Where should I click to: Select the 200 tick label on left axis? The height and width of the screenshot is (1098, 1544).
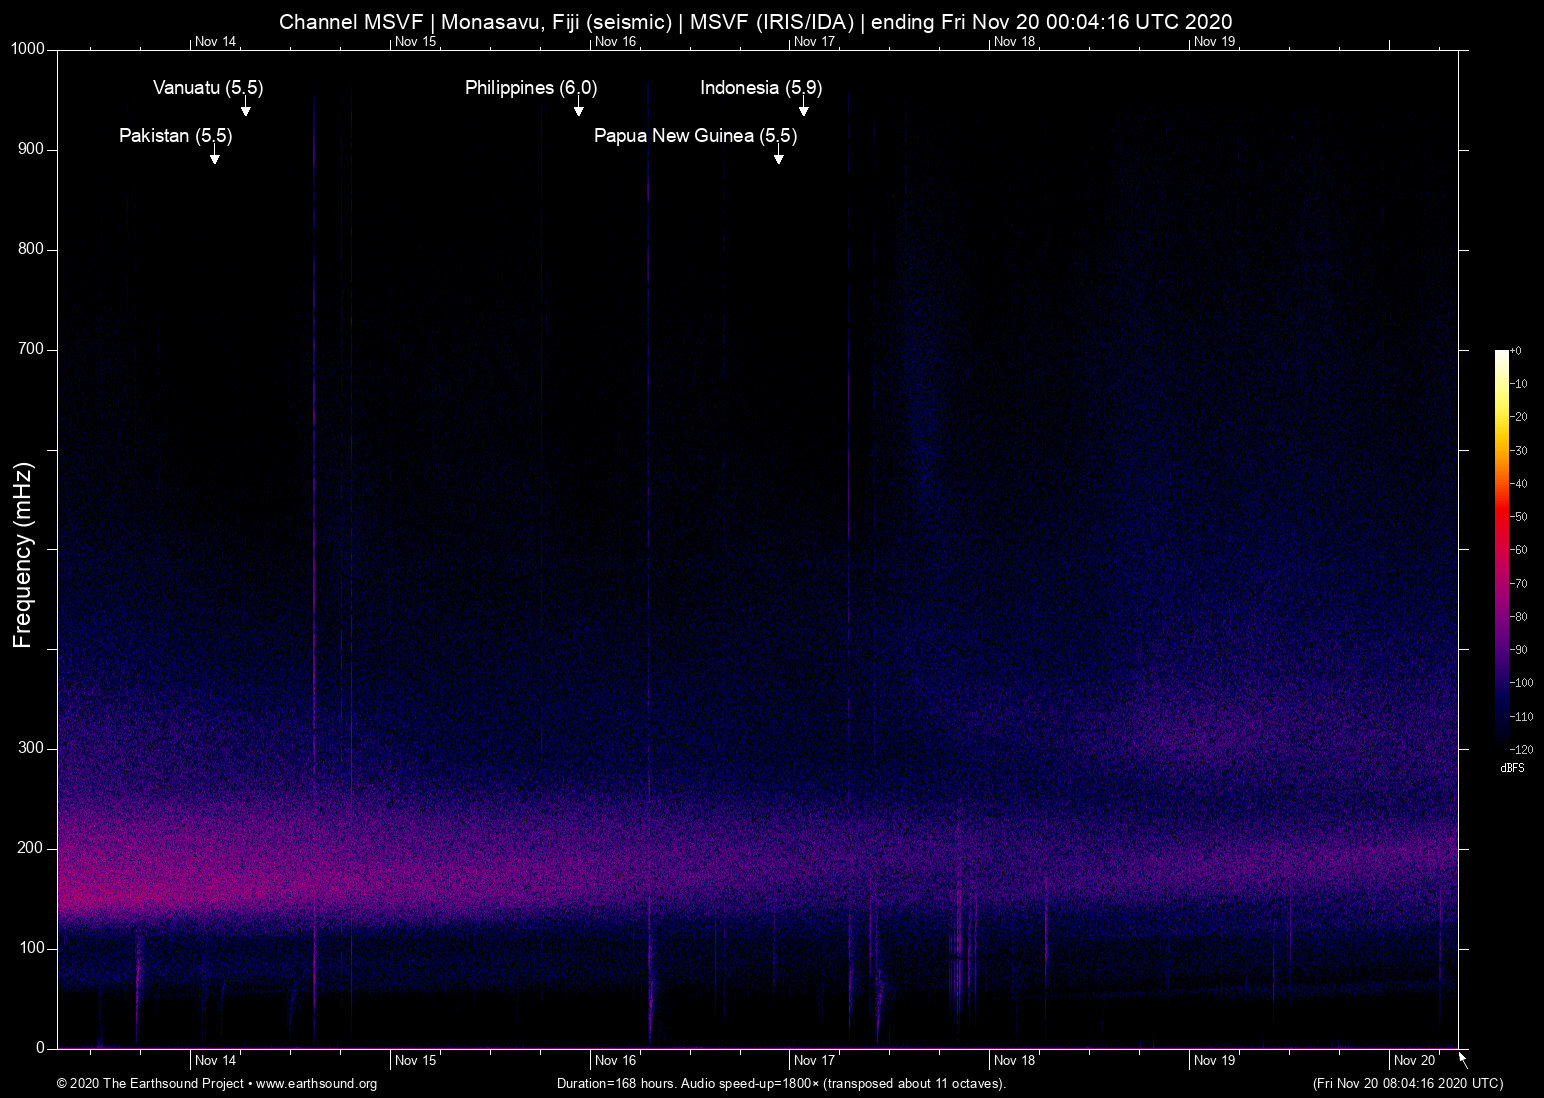coord(31,848)
